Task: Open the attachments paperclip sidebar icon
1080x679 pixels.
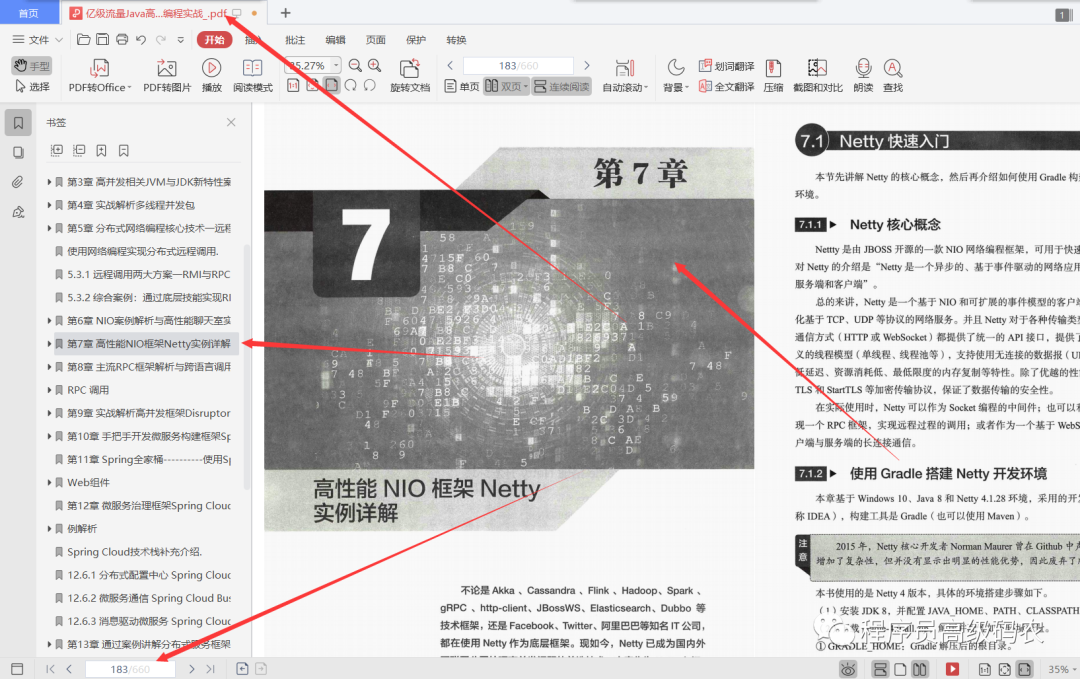Action: tap(19, 182)
